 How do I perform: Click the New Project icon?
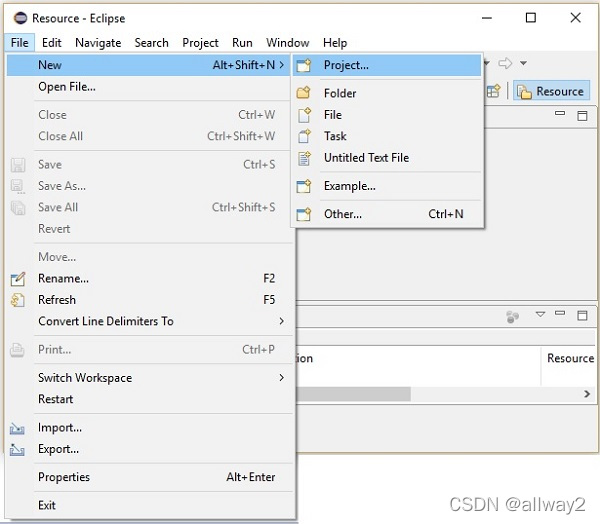point(304,65)
